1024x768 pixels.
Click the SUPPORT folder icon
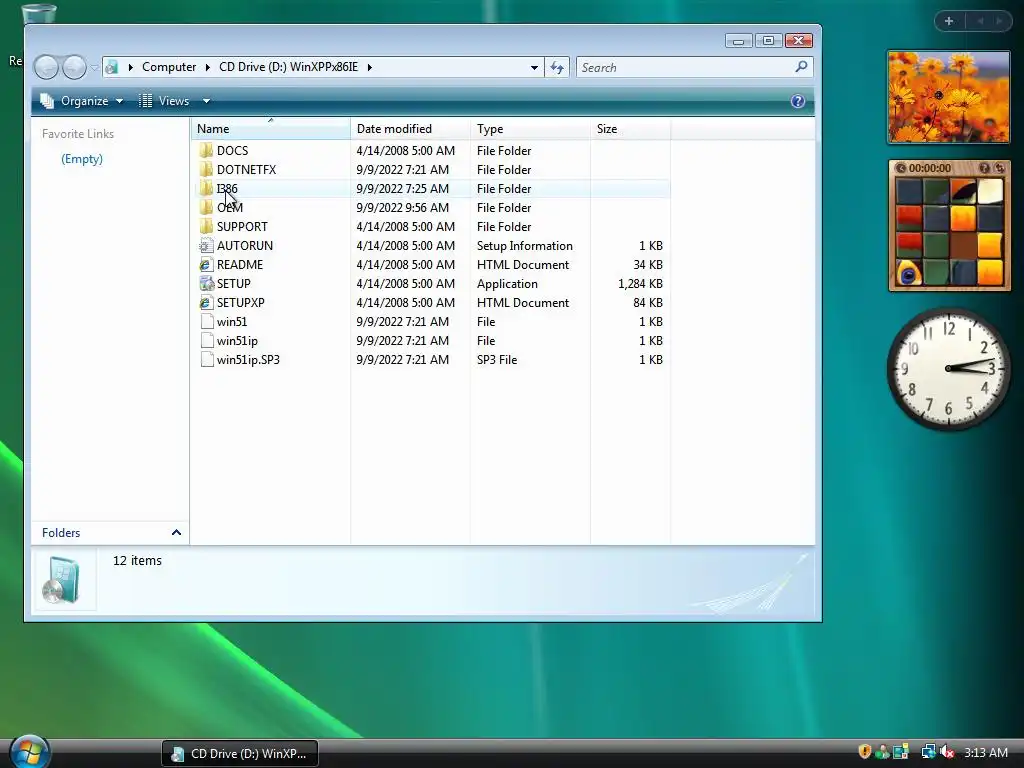coord(206,226)
